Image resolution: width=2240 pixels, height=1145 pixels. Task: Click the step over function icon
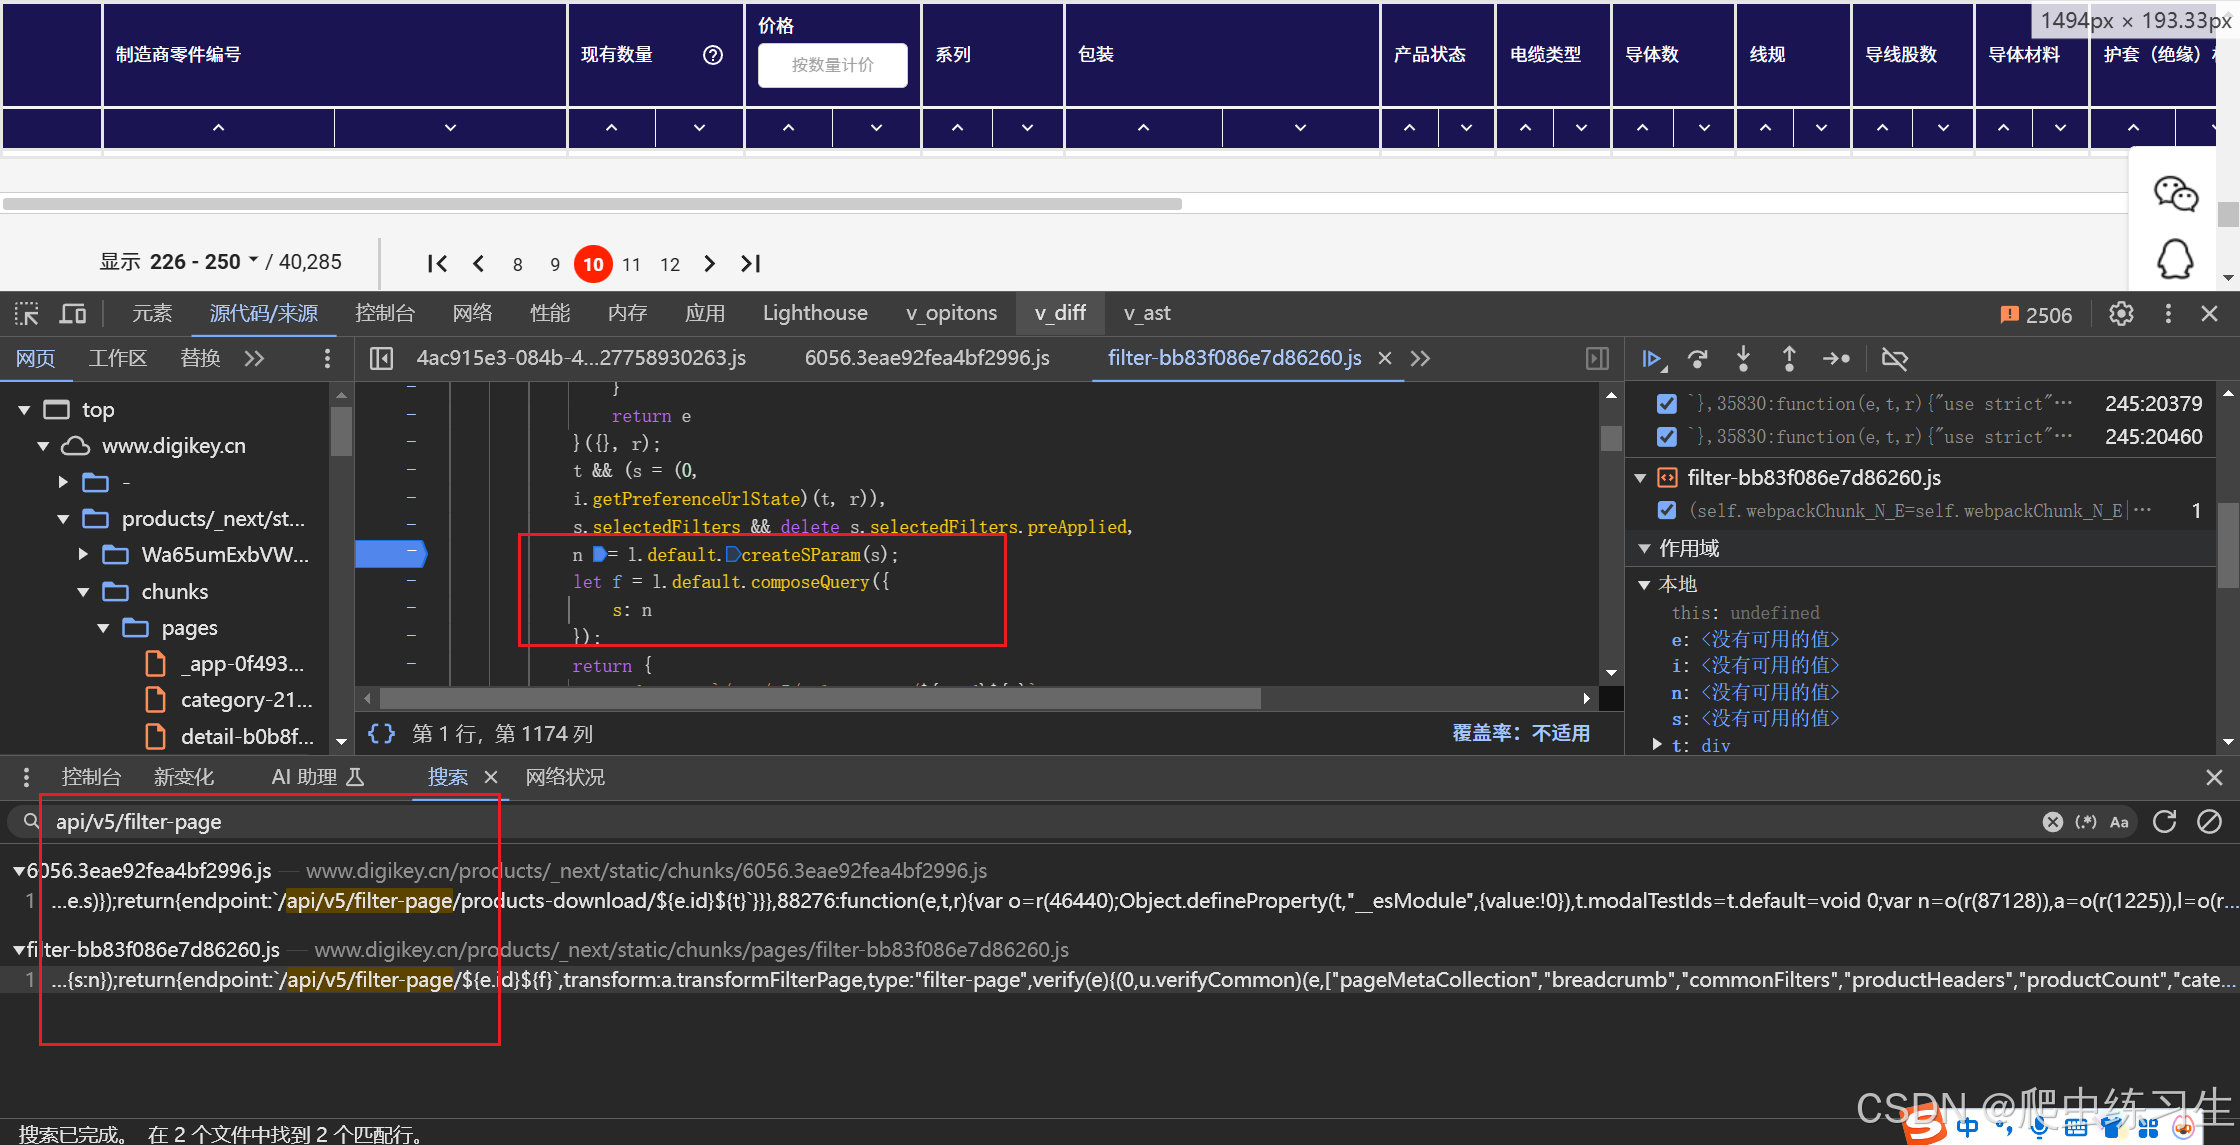click(1697, 359)
